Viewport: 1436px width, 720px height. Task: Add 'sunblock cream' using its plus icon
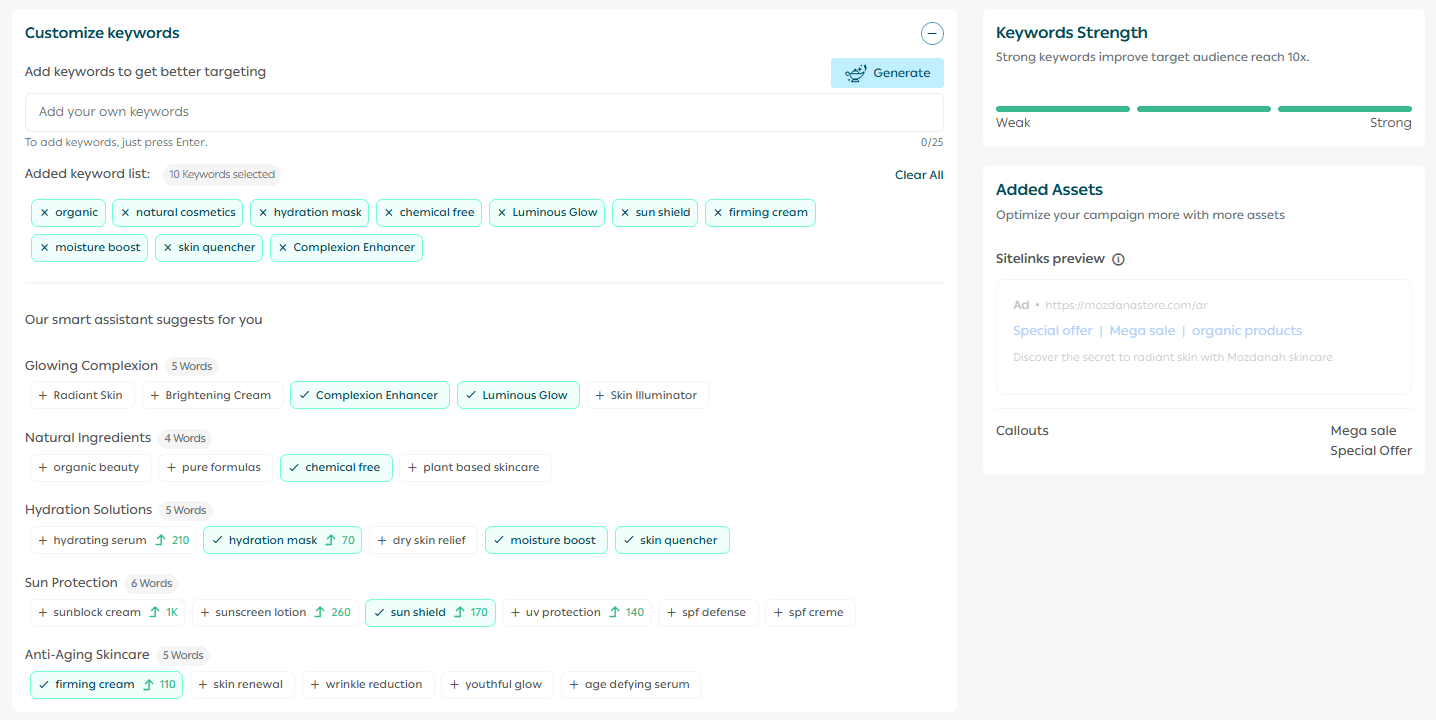point(43,613)
